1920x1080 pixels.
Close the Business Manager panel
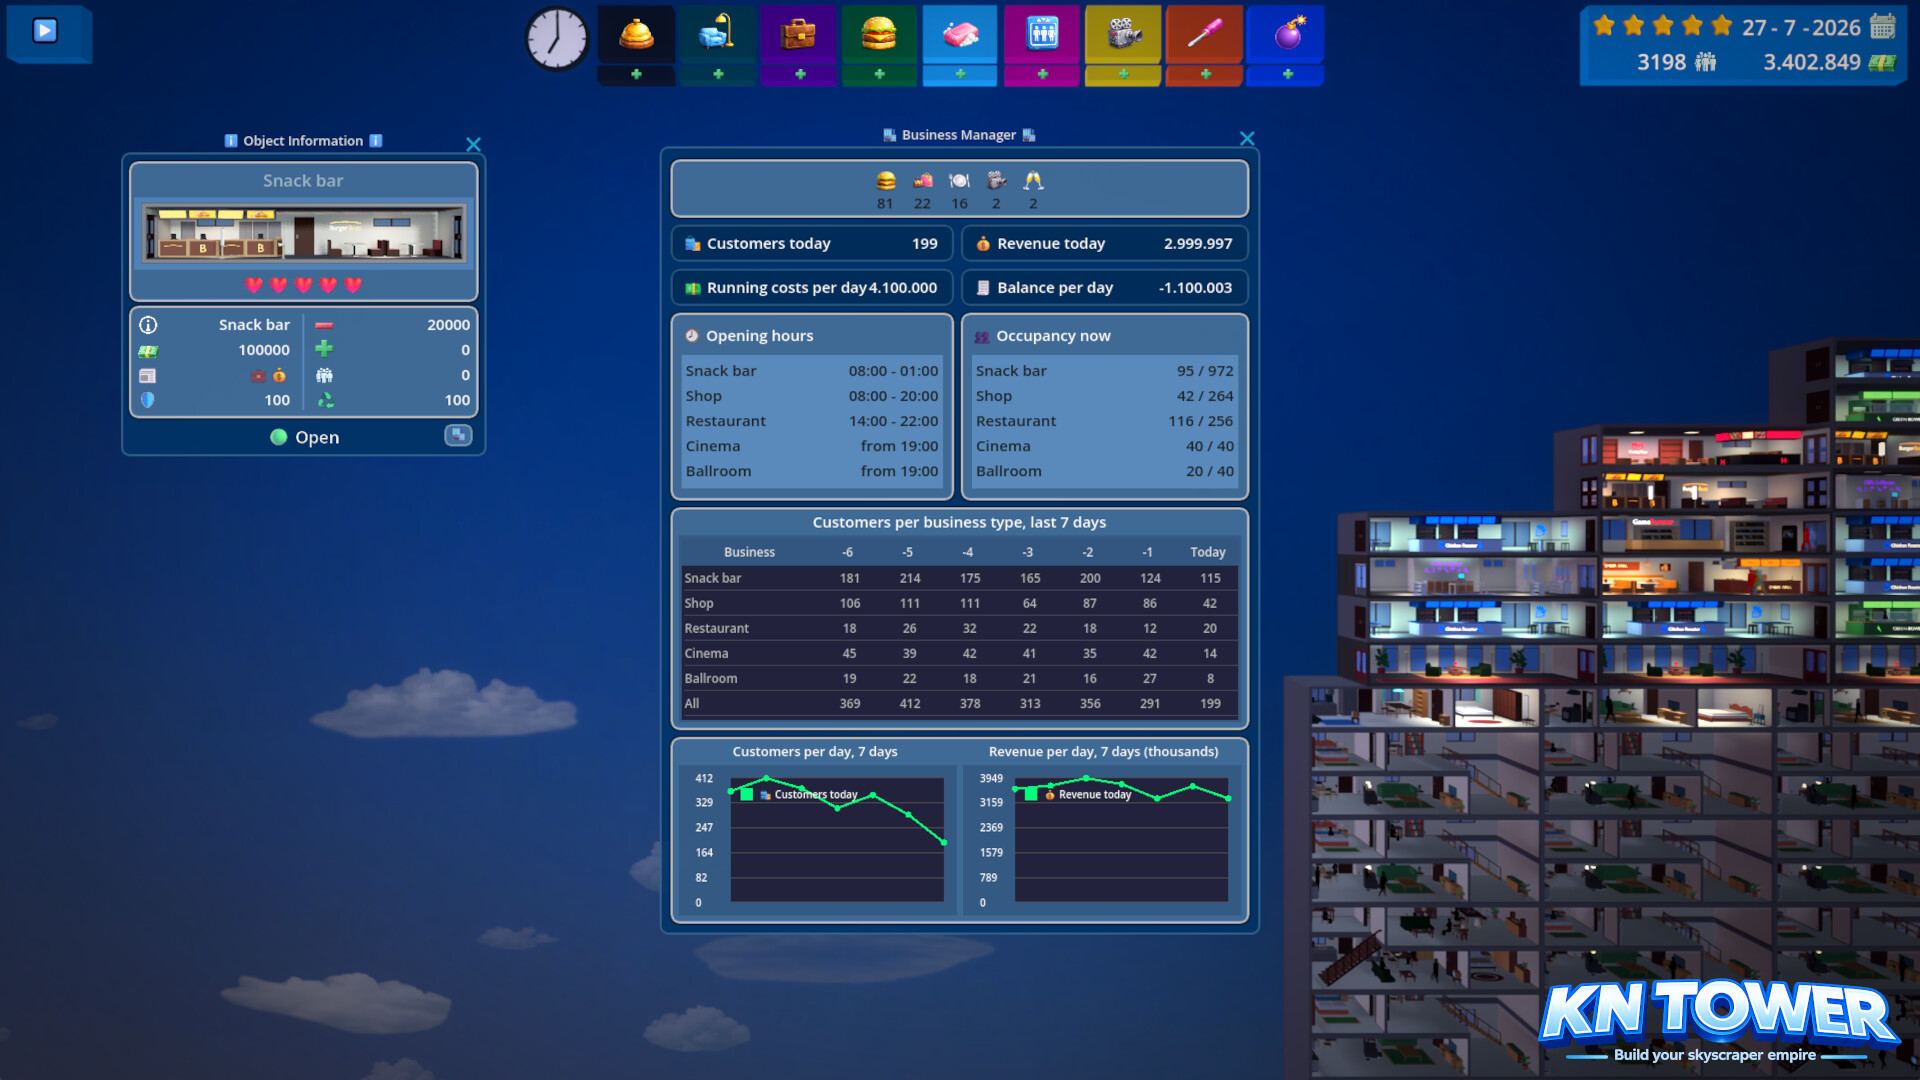tap(1247, 139)
